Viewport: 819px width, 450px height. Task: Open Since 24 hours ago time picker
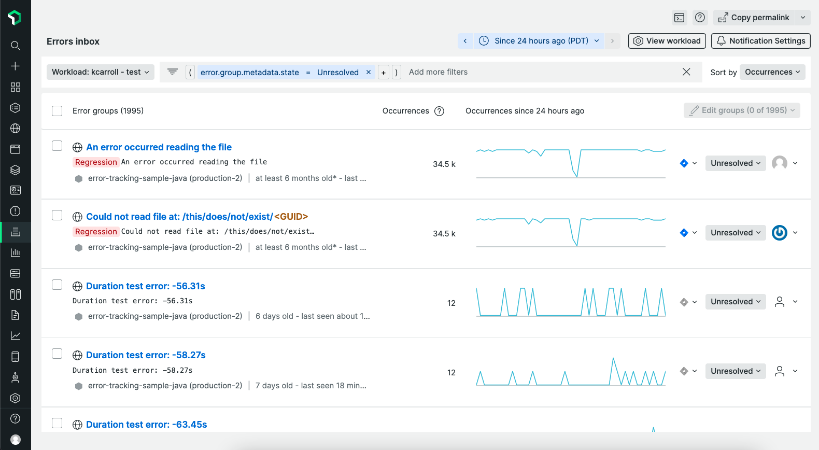(539, 41)
